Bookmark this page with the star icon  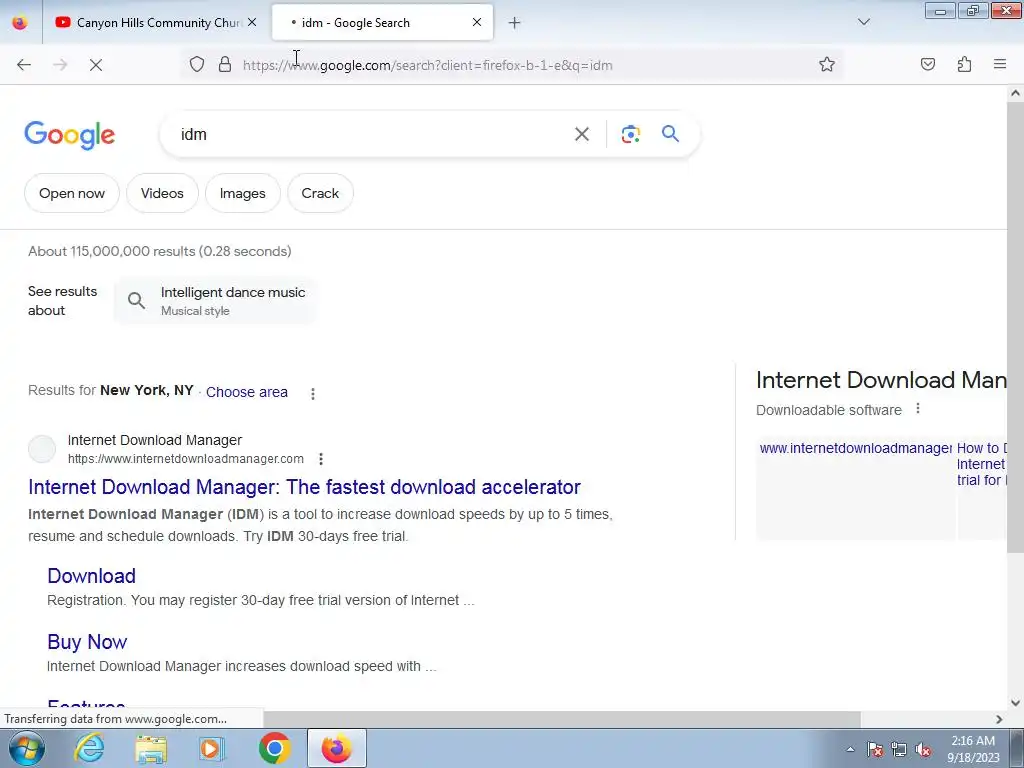pos(827,64)
